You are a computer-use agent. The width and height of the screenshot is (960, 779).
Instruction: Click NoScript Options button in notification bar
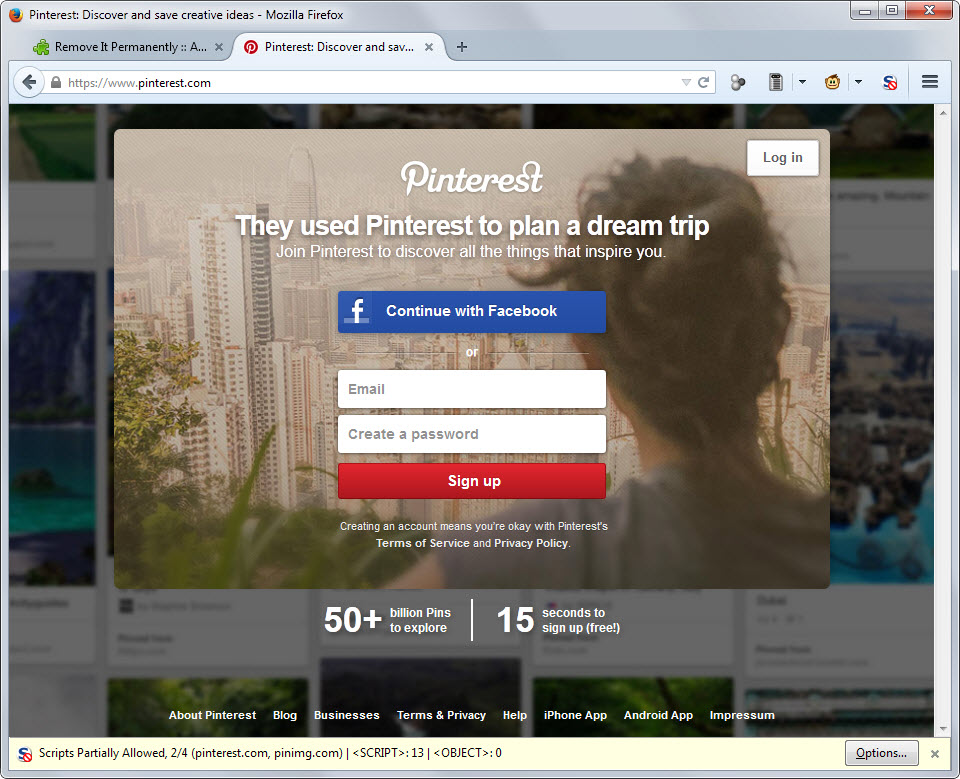point(881,753)
